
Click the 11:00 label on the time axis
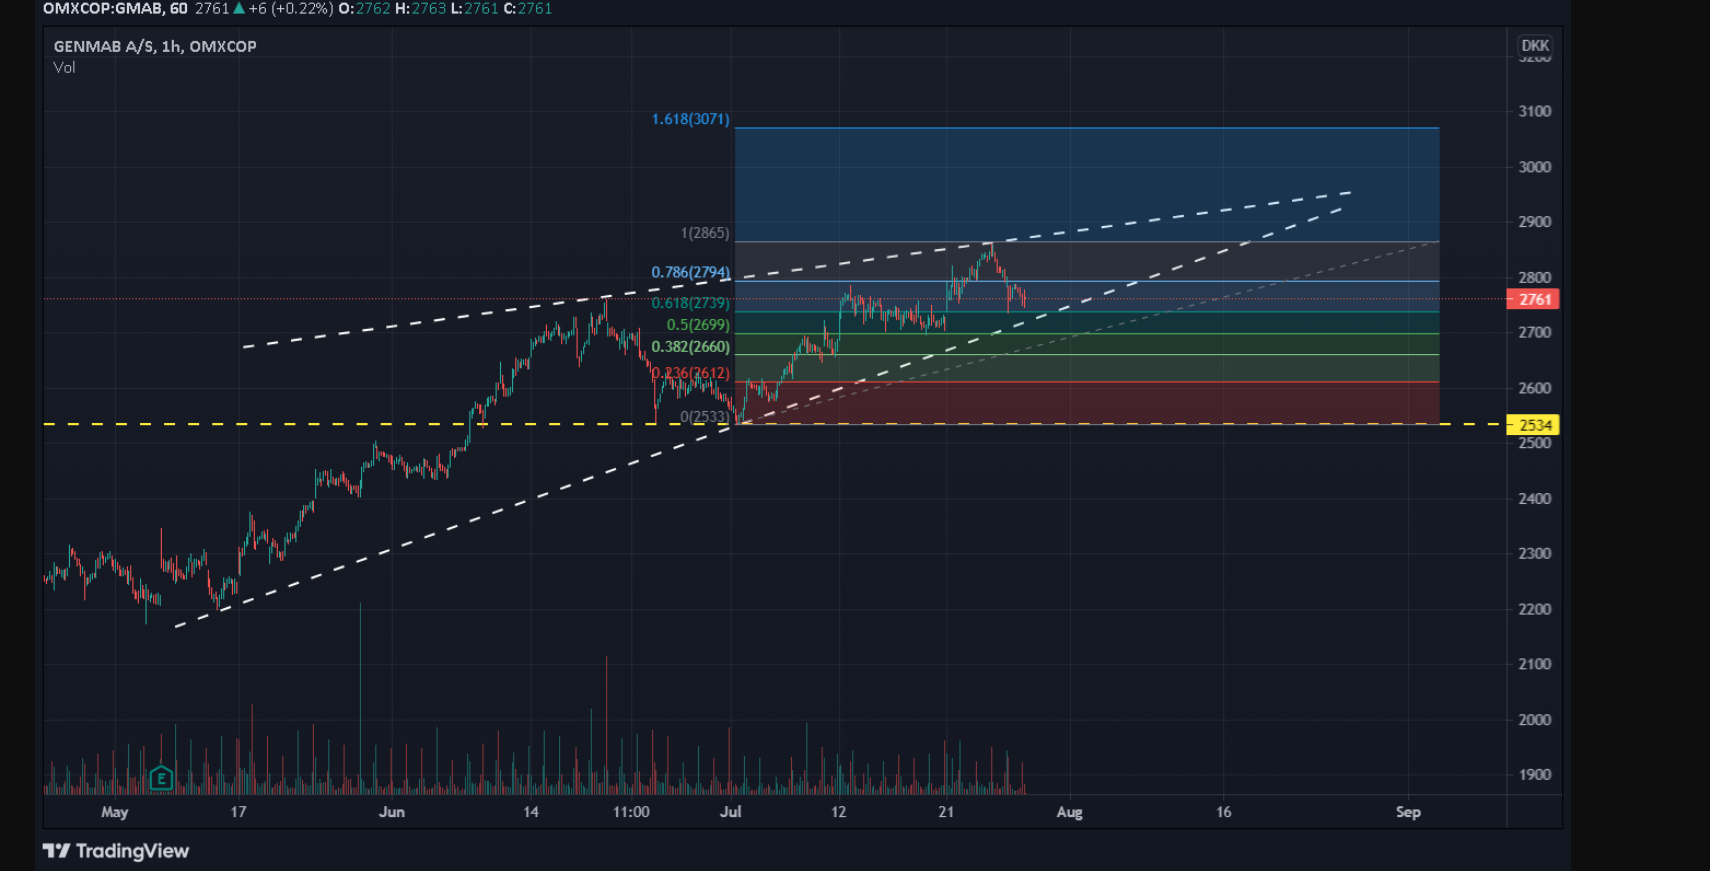click(631, 812)
